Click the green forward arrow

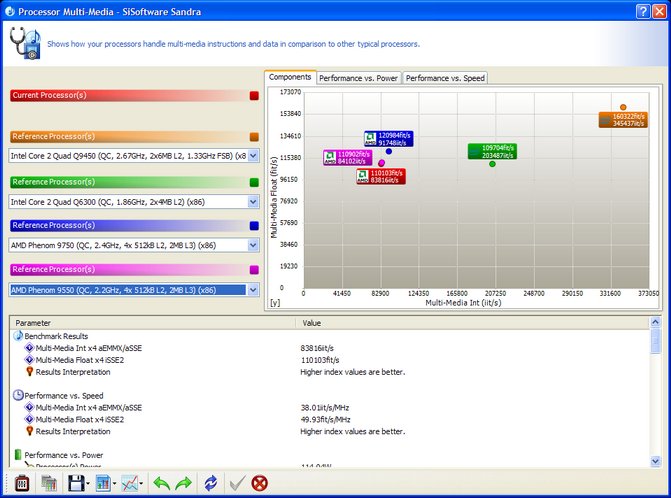point(182,483)
